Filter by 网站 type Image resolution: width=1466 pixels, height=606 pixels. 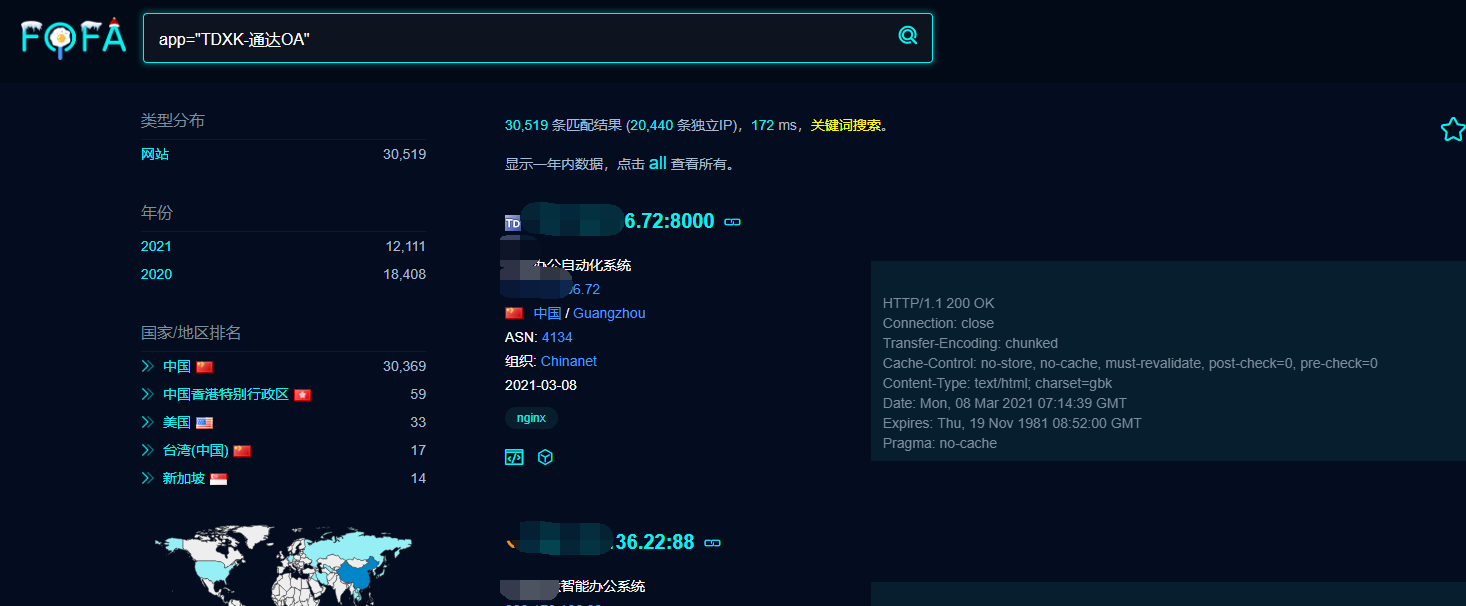(x=155, y=154)
